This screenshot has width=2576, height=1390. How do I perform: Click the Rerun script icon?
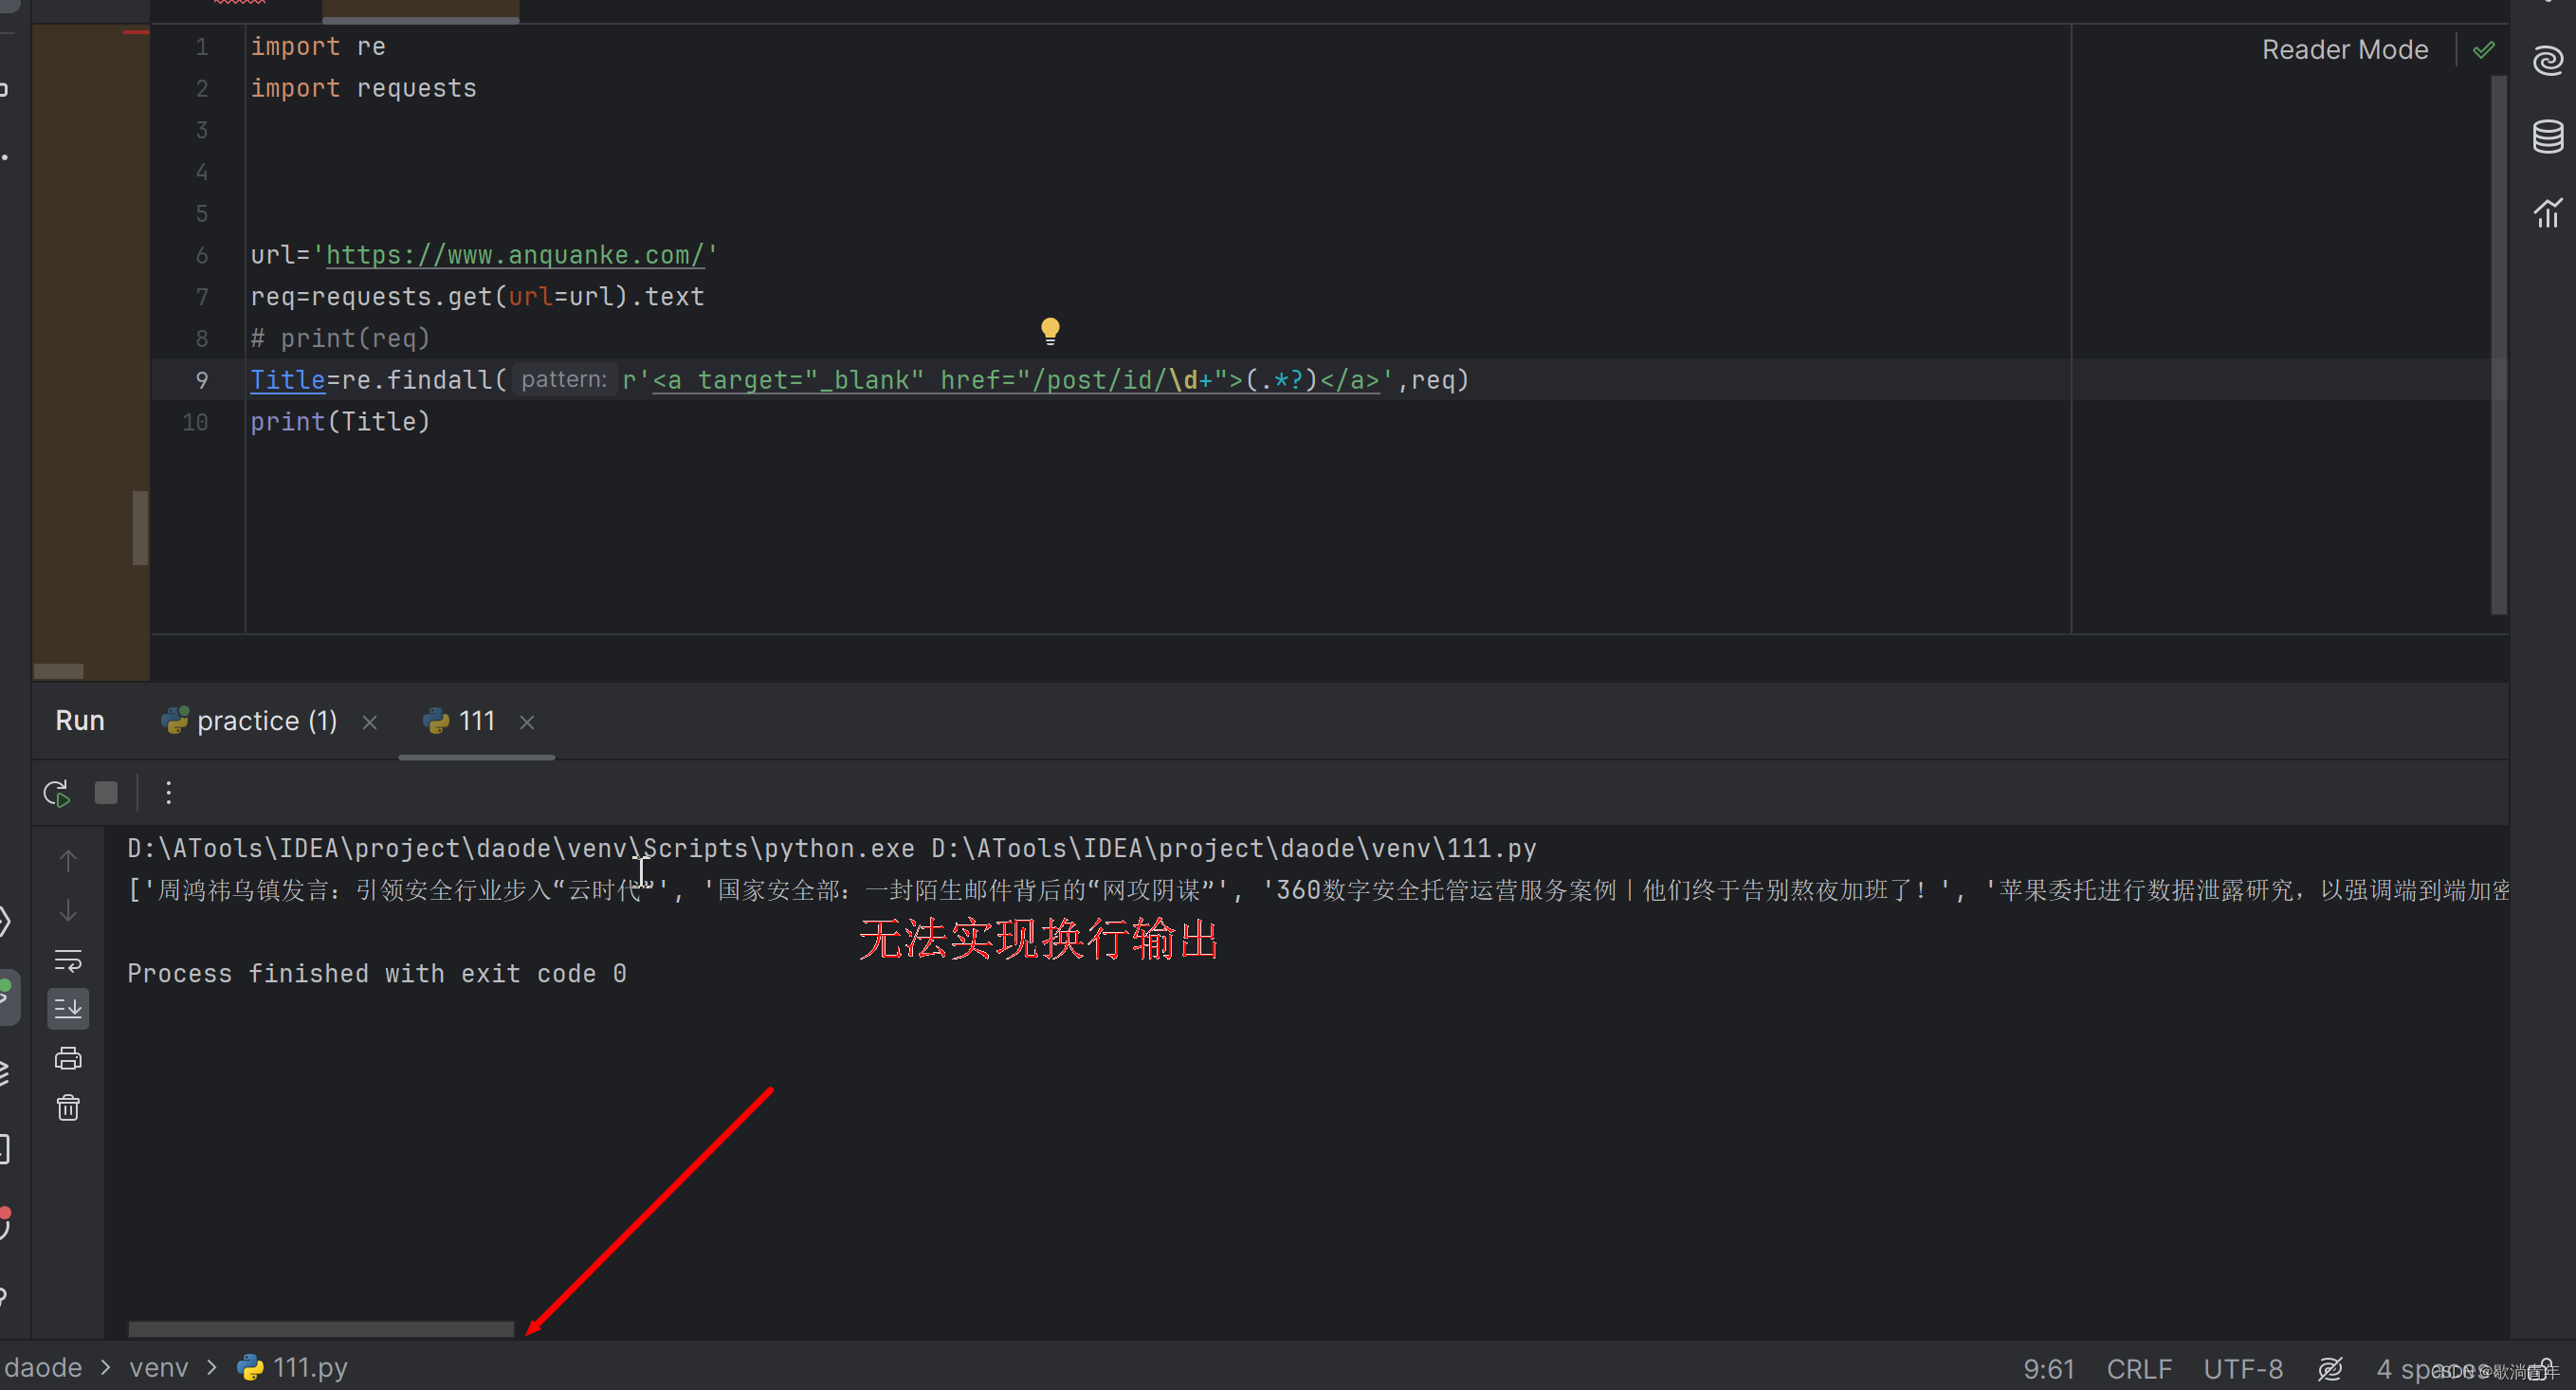click(x=57, y=793)
